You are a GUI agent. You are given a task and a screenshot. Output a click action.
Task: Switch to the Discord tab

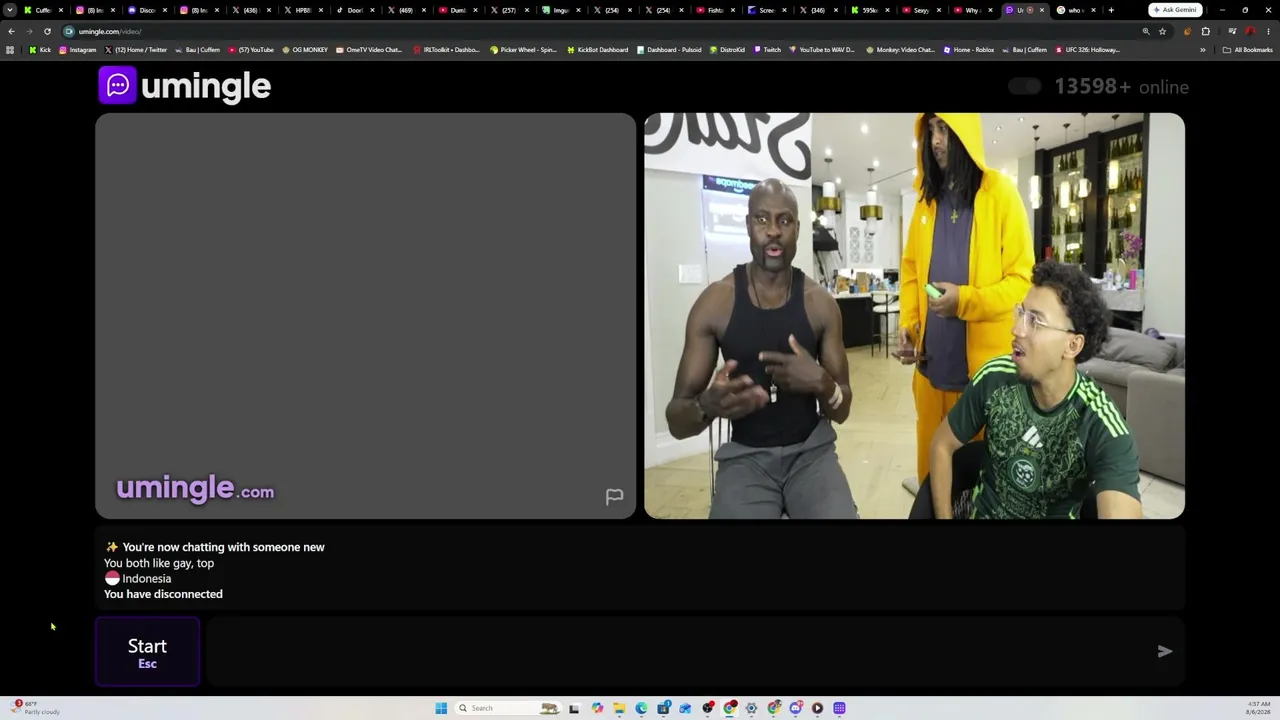click(147, 10)
